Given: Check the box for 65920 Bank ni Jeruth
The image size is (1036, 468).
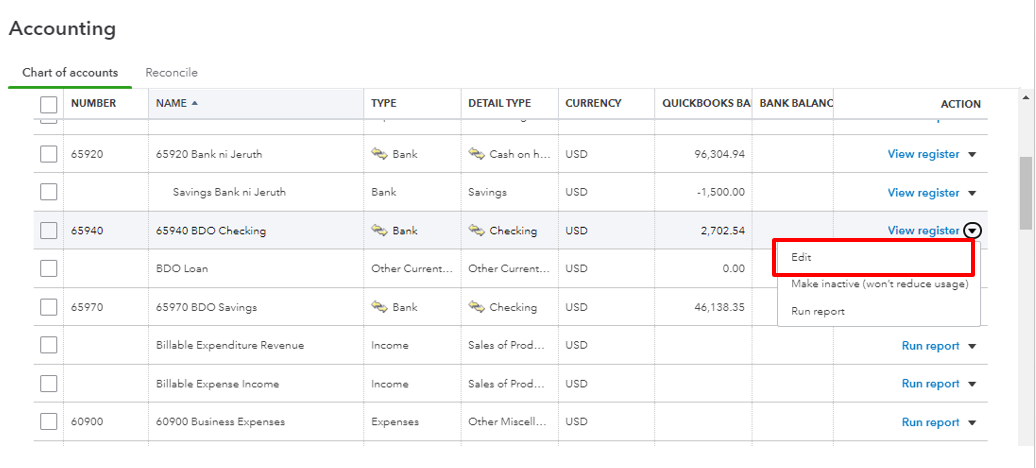Looking at the screenshot, I should [49, 154].
